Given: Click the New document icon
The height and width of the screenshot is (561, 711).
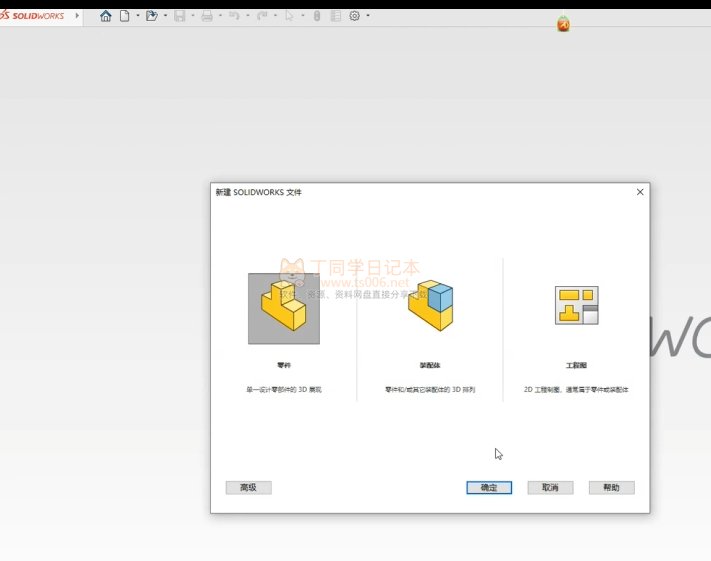Looking at the screenshot, I should tap(125, 16).
